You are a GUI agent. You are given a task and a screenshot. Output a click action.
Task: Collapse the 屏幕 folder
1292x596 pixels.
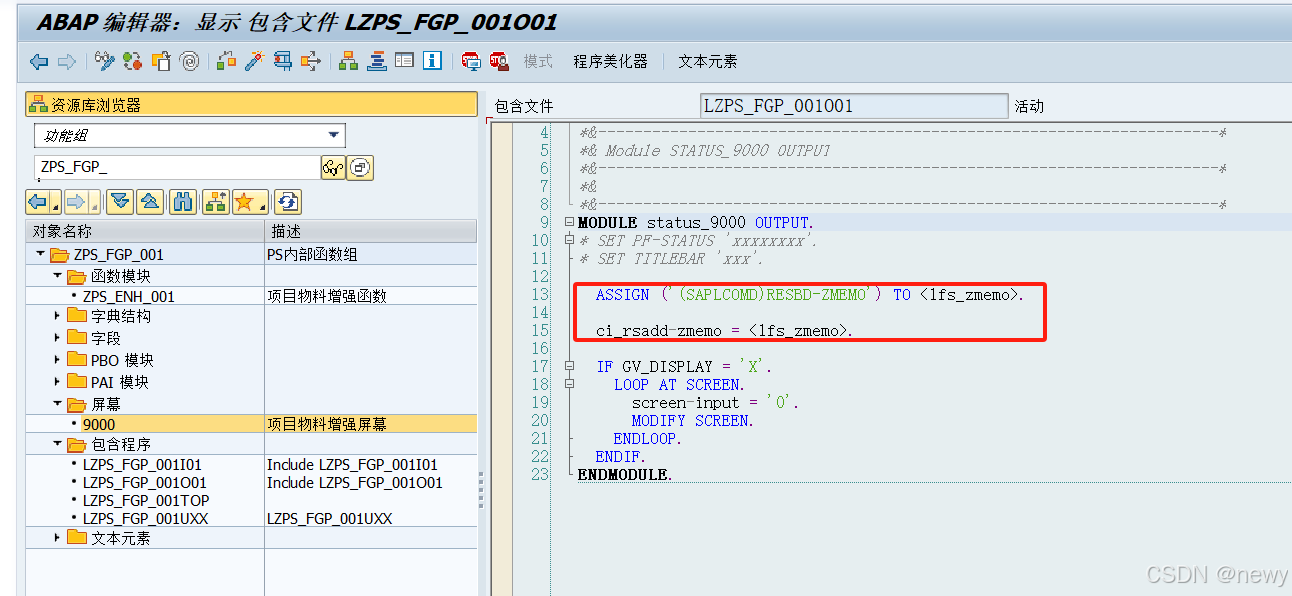pos(57,404)
